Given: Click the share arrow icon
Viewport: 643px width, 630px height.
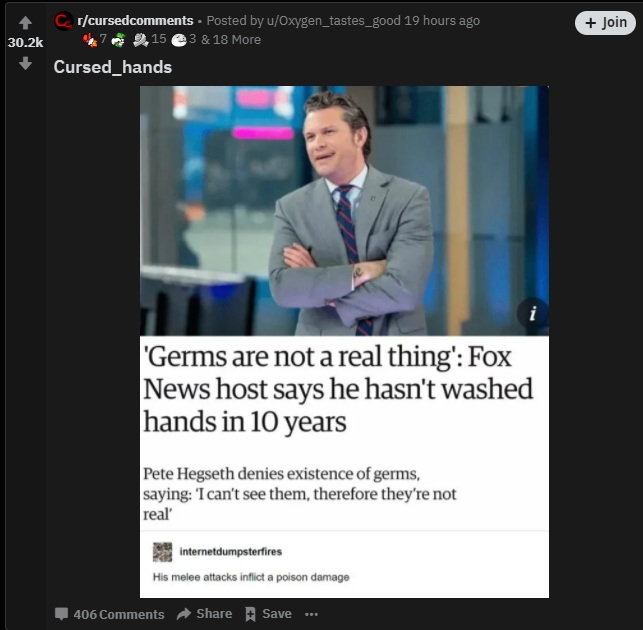Looking at the screenshot, I should tap(184, 614).
